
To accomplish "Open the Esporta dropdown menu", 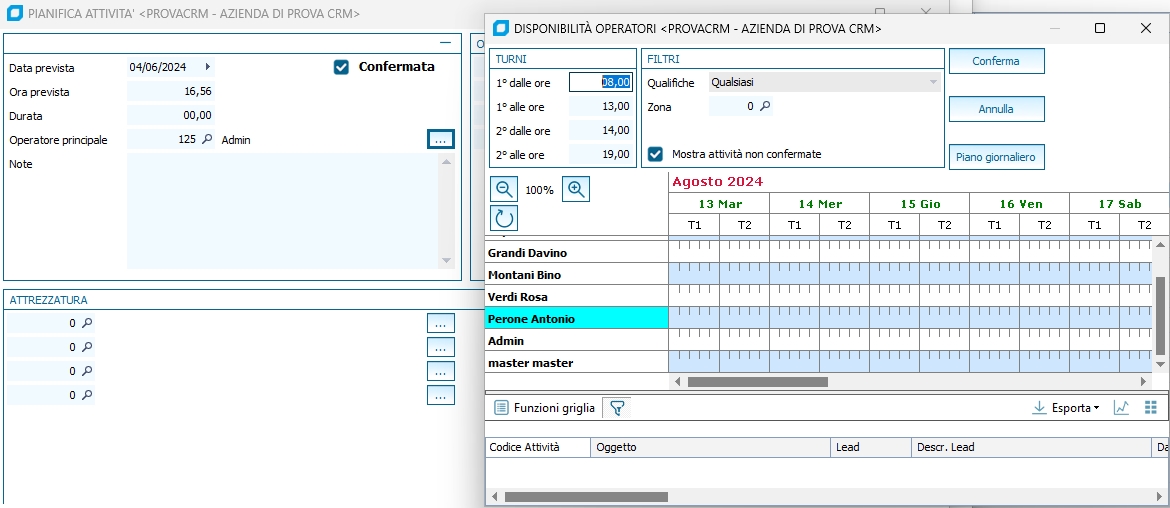I will (1066, 407).
